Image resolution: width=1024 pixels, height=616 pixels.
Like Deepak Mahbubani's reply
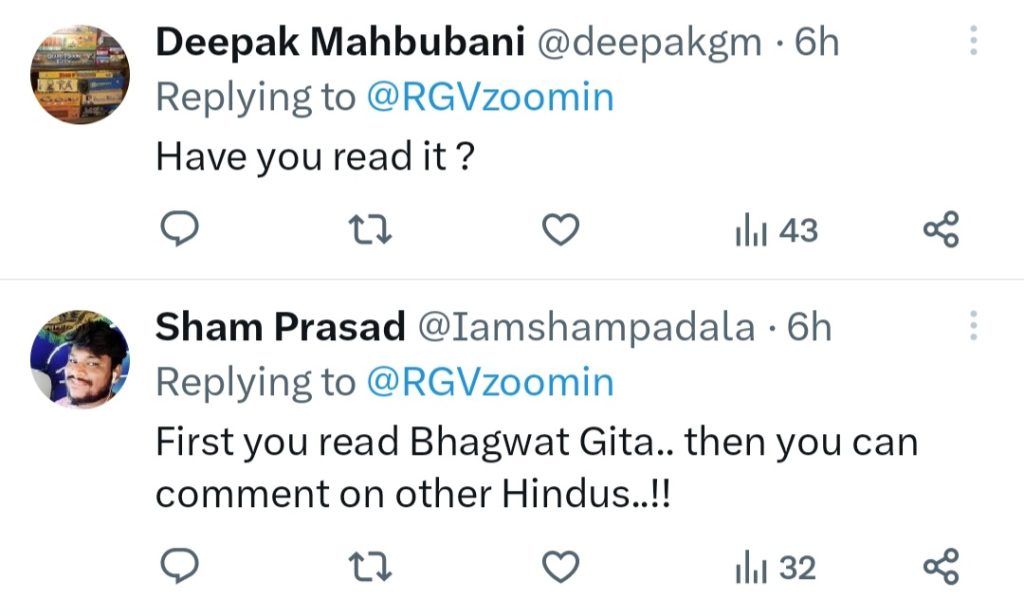pos(560,230)
